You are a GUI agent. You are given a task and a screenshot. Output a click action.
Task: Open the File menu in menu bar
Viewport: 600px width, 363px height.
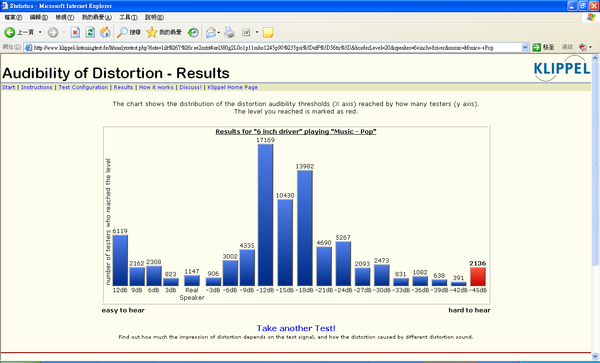tap(13, 18)
